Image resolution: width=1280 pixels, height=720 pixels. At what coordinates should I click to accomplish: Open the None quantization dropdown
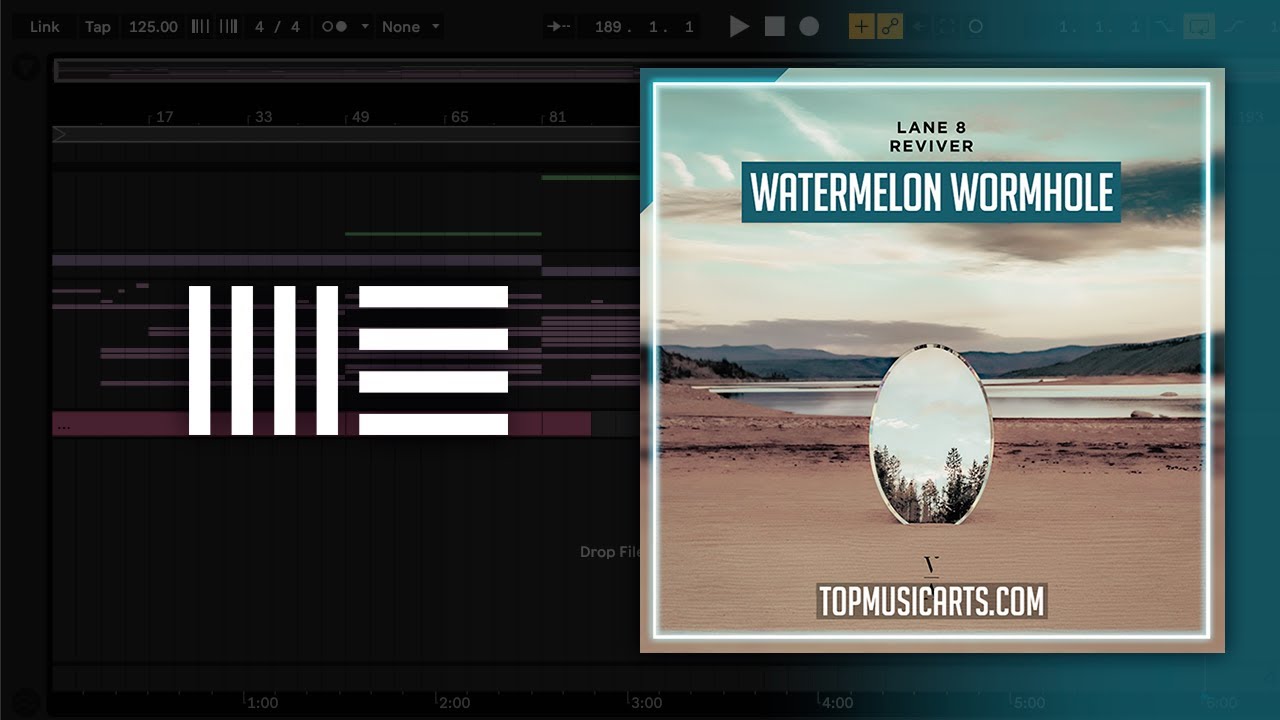pos(410,27)
